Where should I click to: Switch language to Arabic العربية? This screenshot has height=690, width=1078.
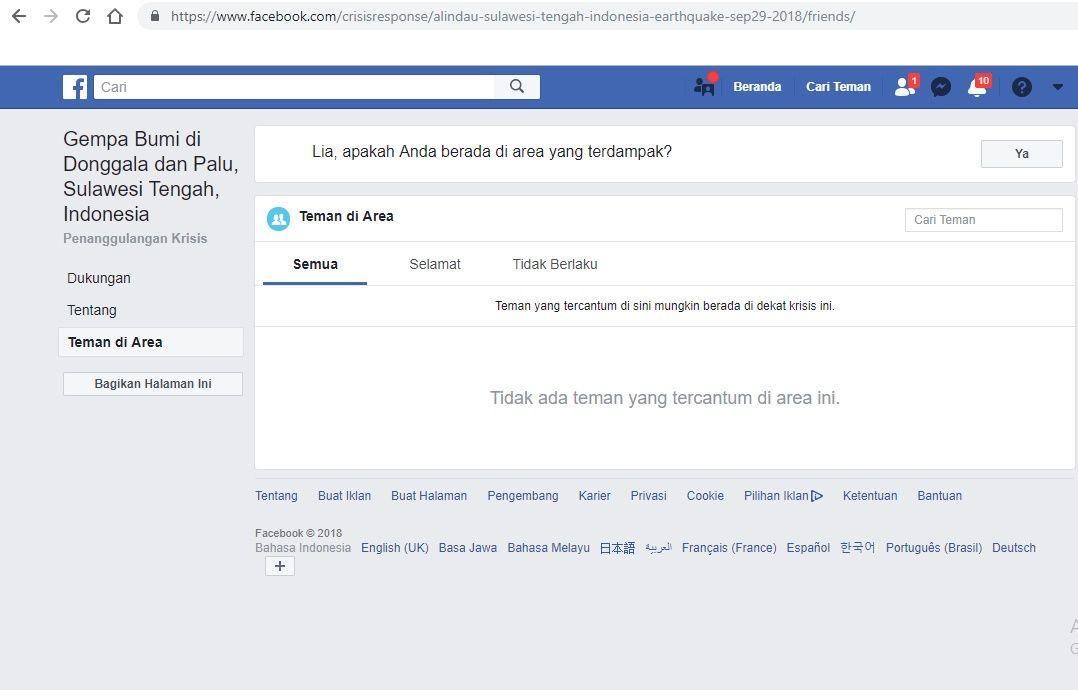point(658,548)
